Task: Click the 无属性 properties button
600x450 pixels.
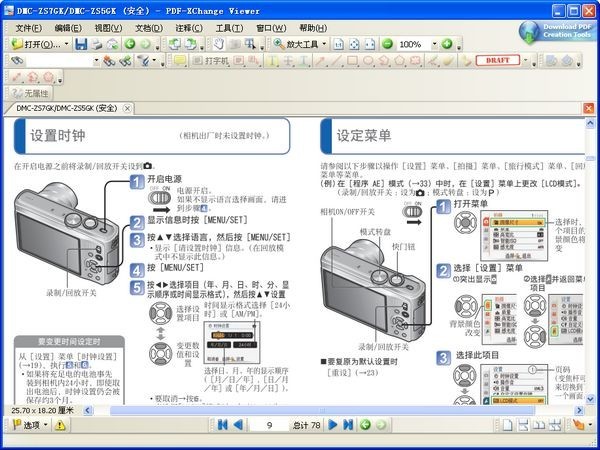Action: [x=30, y=93]
